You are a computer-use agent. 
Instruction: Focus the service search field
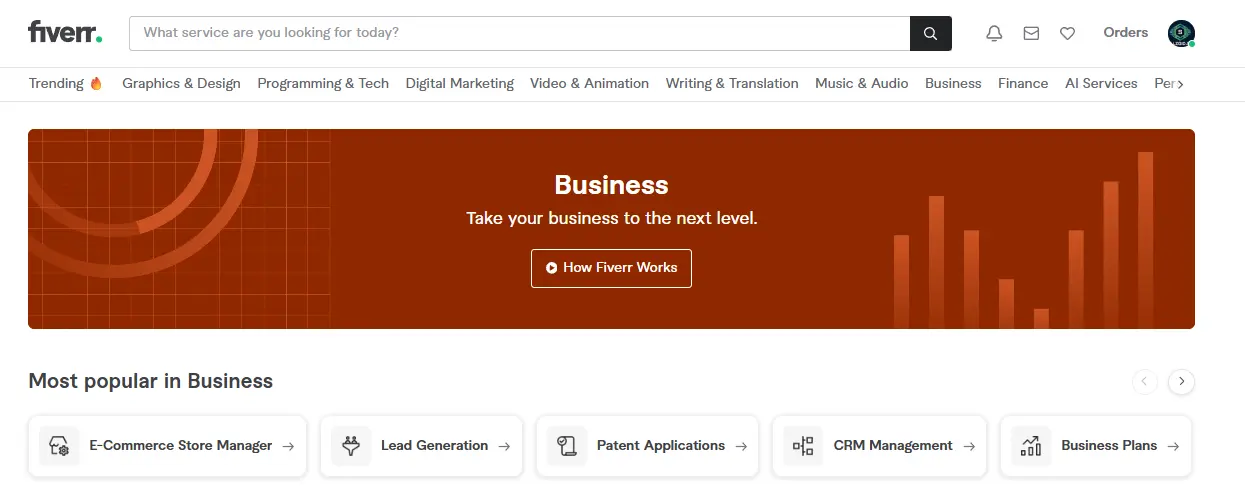pos(520,33)
